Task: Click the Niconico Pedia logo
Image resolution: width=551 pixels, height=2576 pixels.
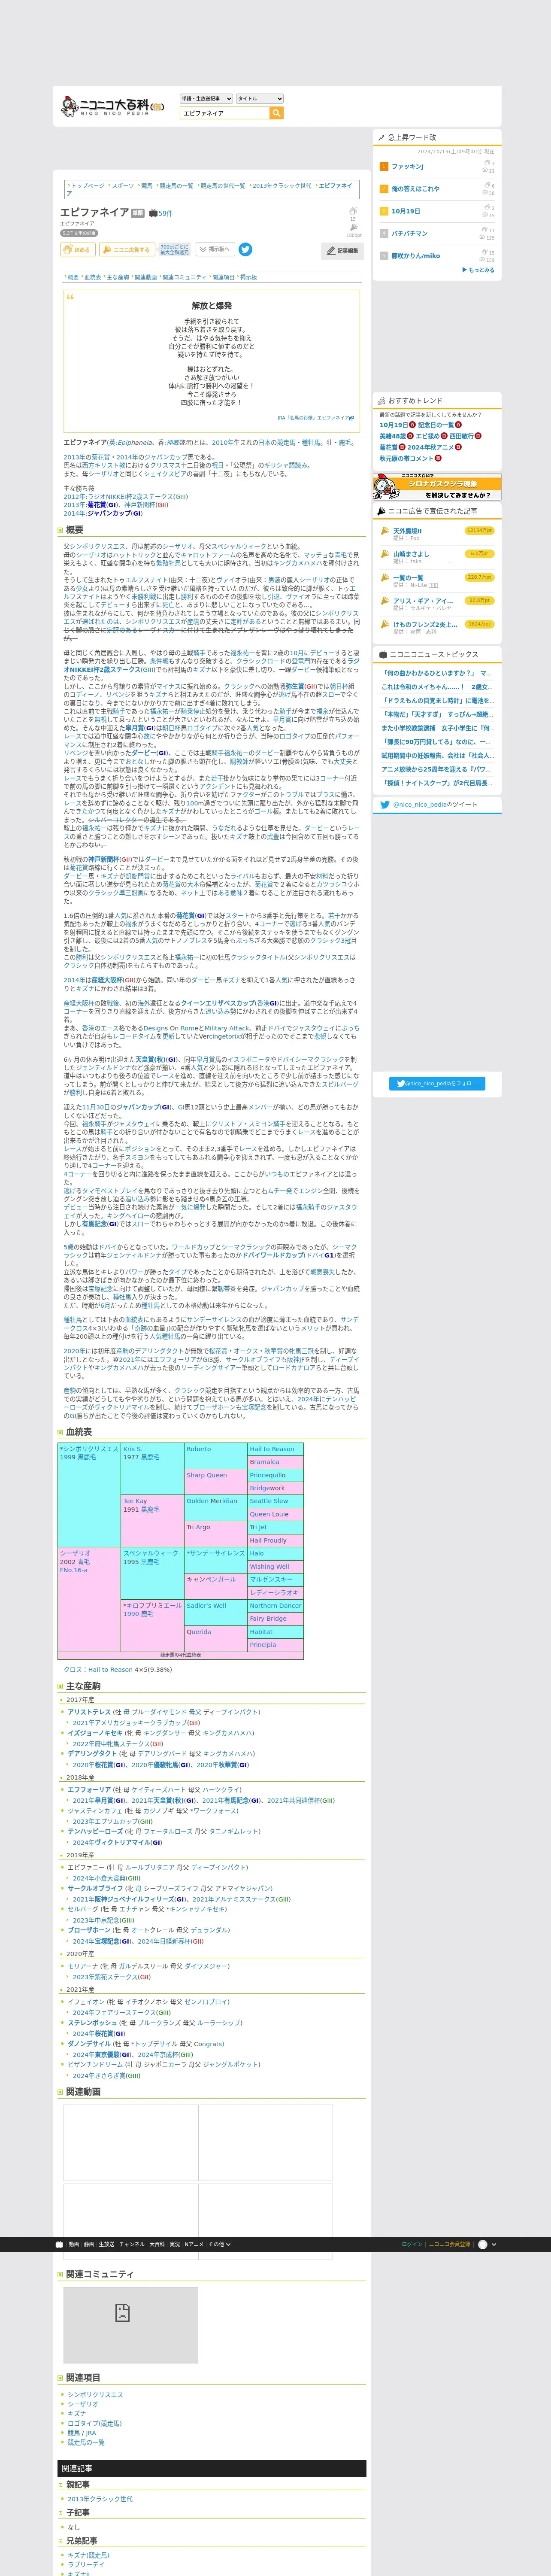Action: click(111, 105)
